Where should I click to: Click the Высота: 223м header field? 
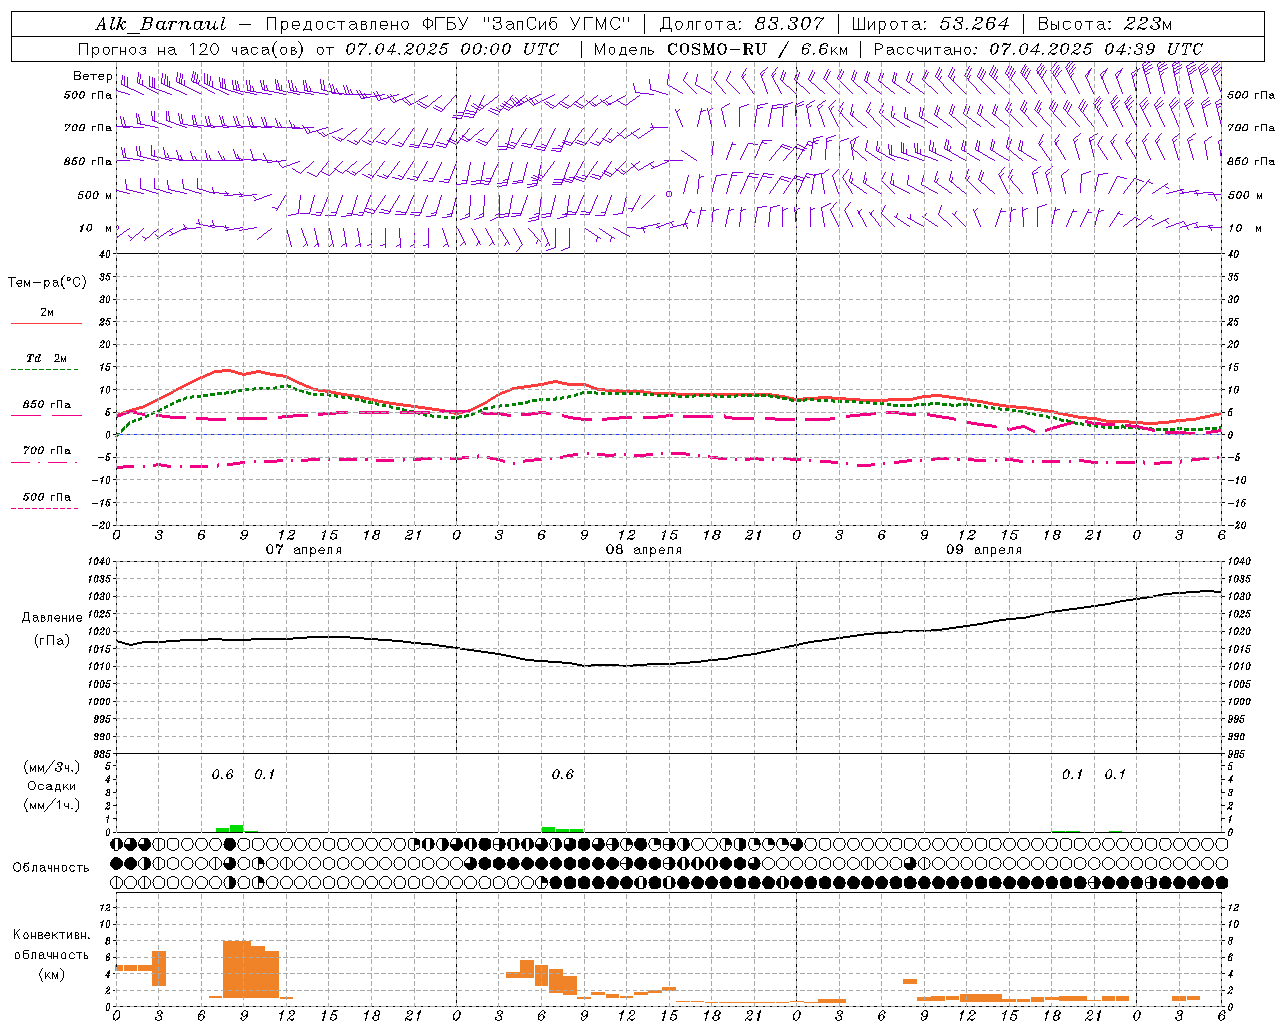tap(1105, 24)
